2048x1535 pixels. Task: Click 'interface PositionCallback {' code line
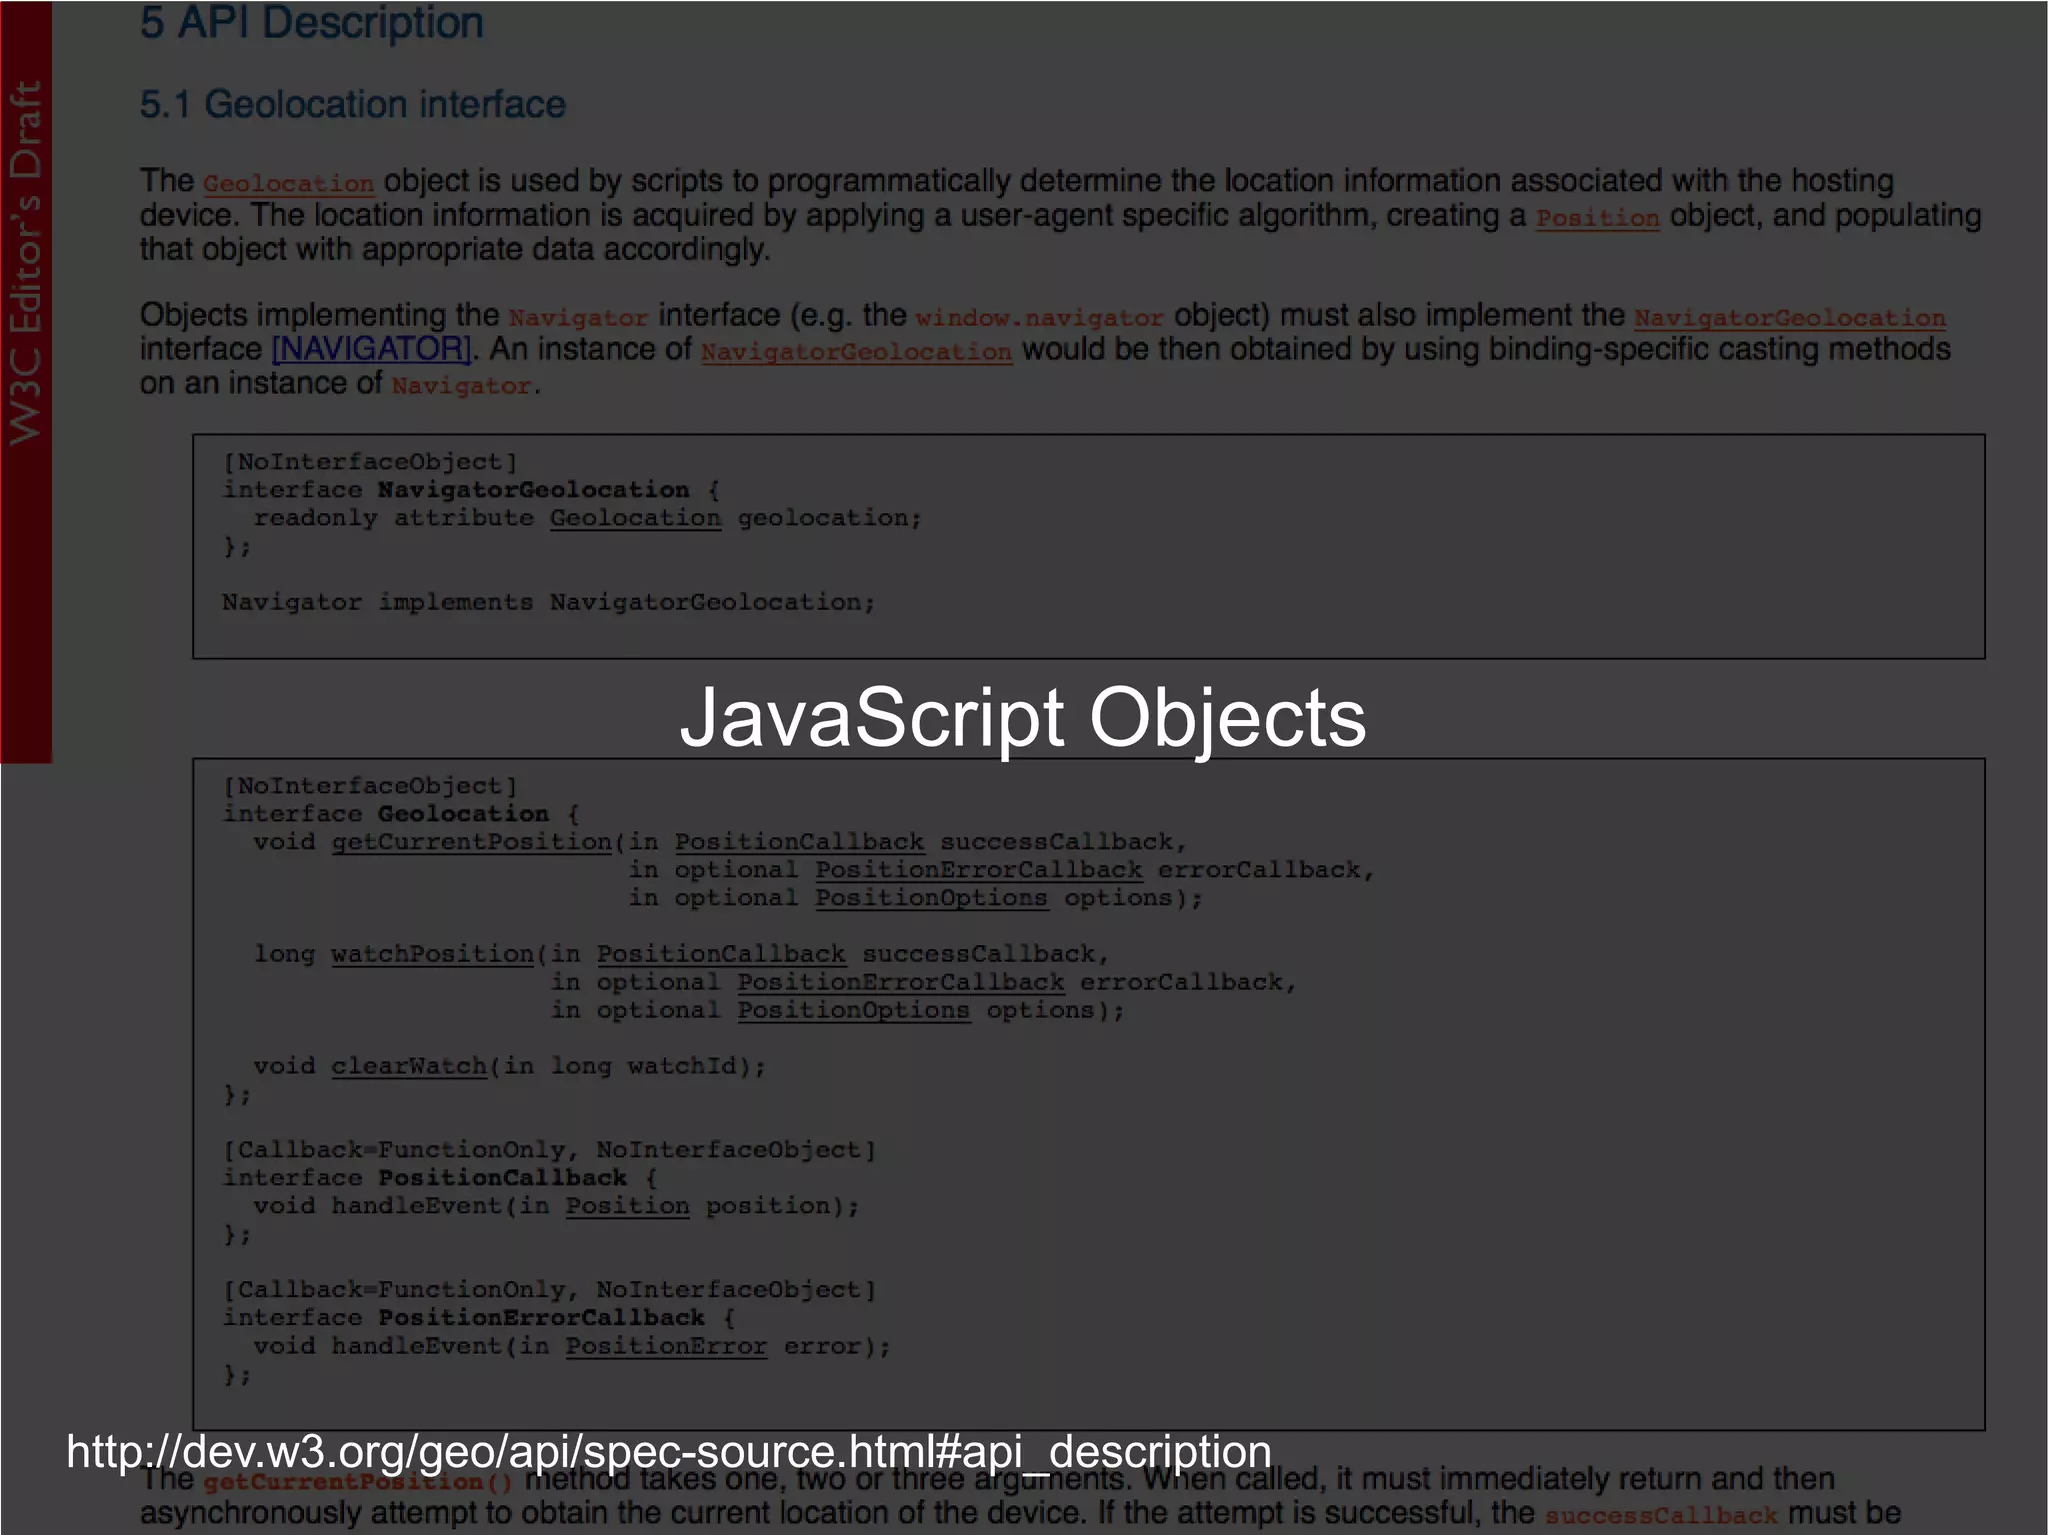click(439, 1178)
